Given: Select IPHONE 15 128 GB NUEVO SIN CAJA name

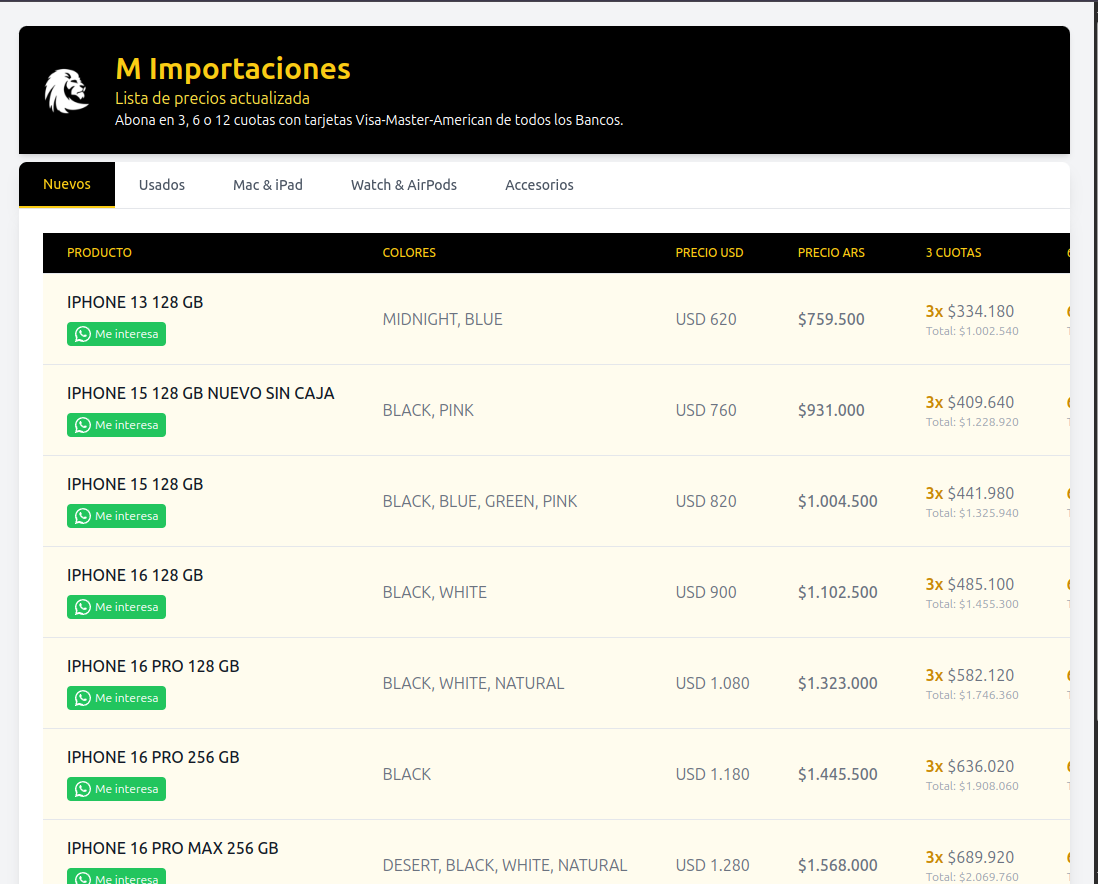Looking at the screenshot, I should (200, 394).
